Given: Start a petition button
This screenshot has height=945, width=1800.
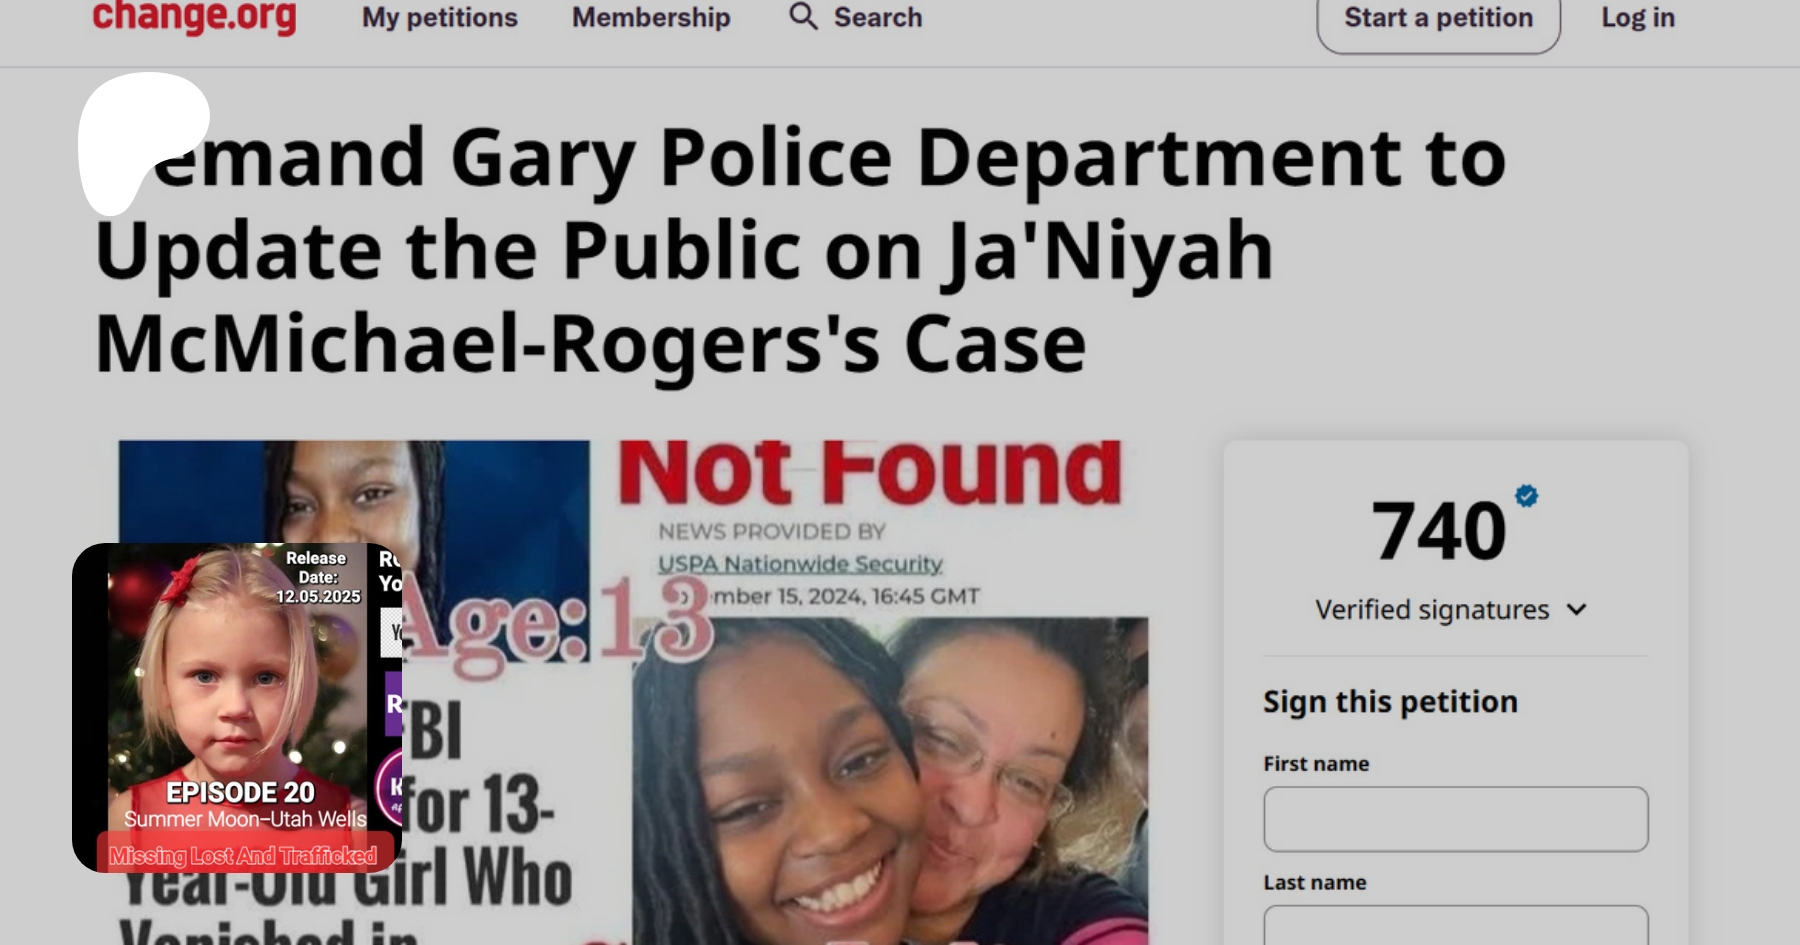Looking at the screenshot, I should (x=1438, y=20).
